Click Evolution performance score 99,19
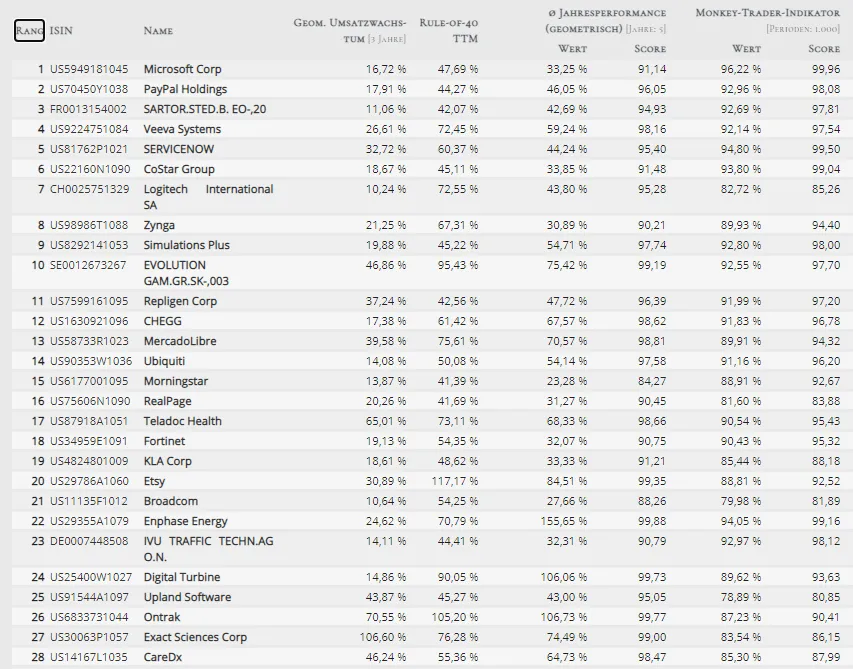853x669 pixels. click(x=652, y=265)
